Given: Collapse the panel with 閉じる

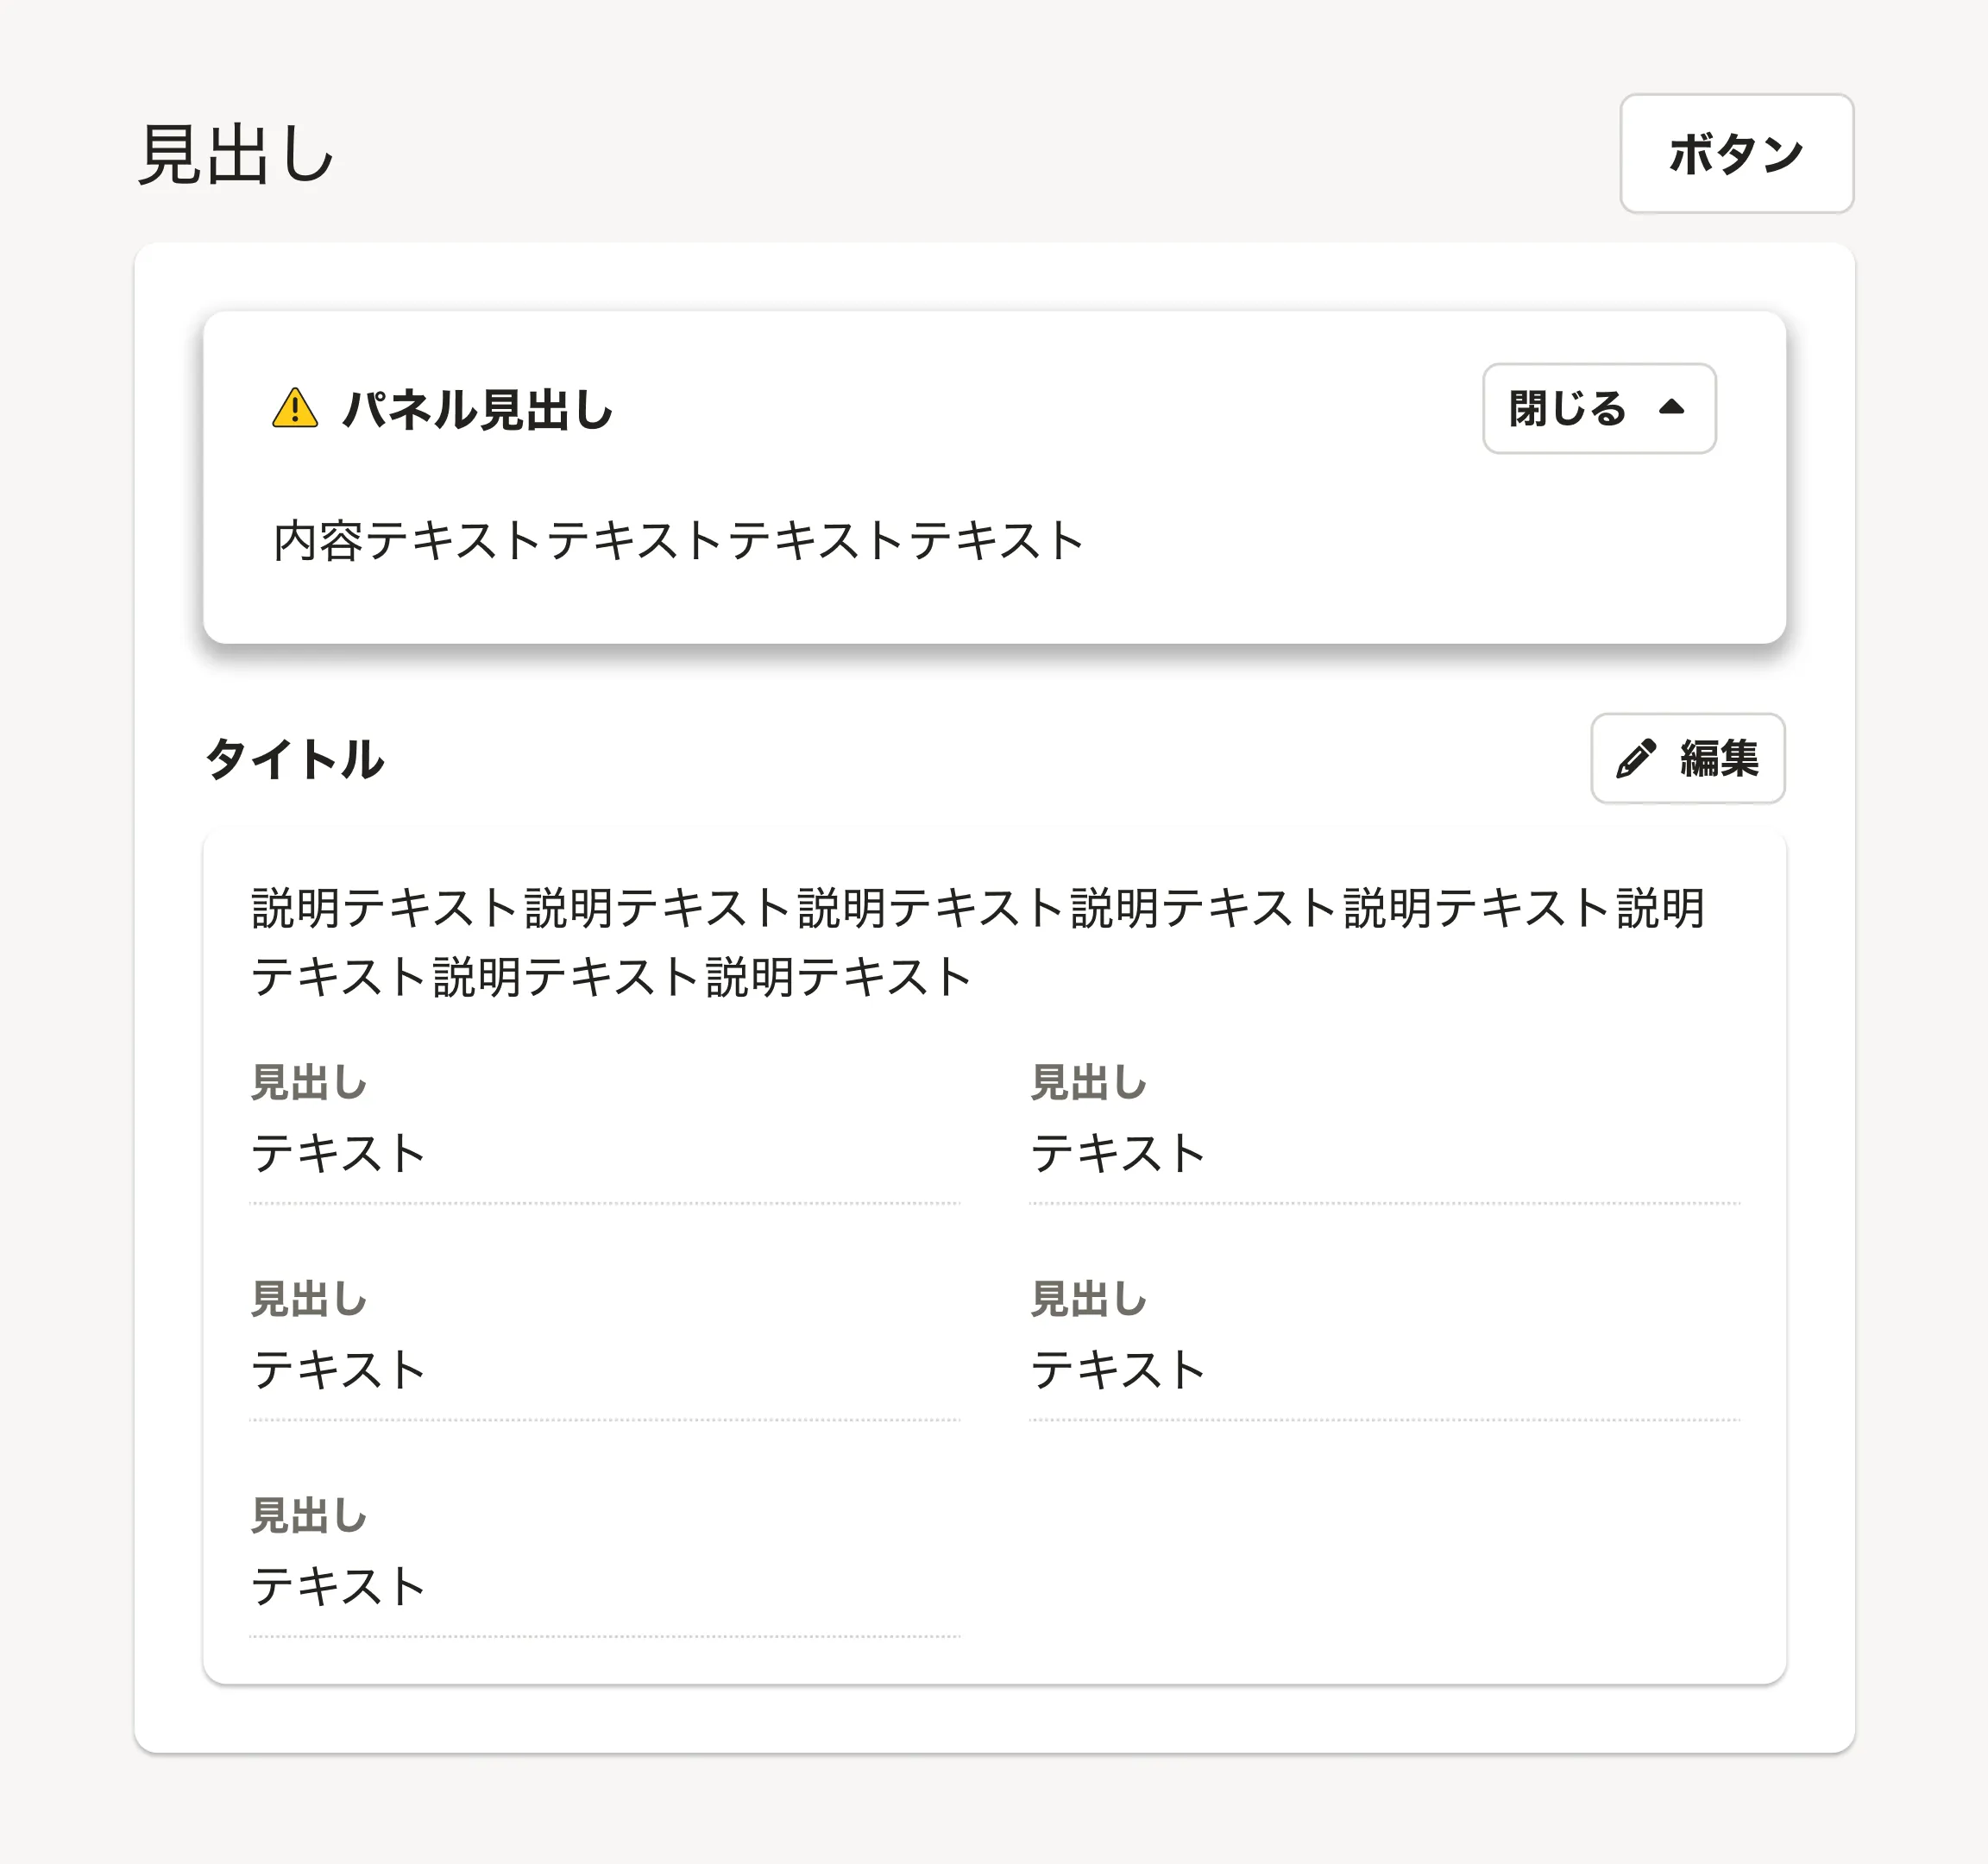Looking at the screenshot, I should click(x=1598, y=409).
